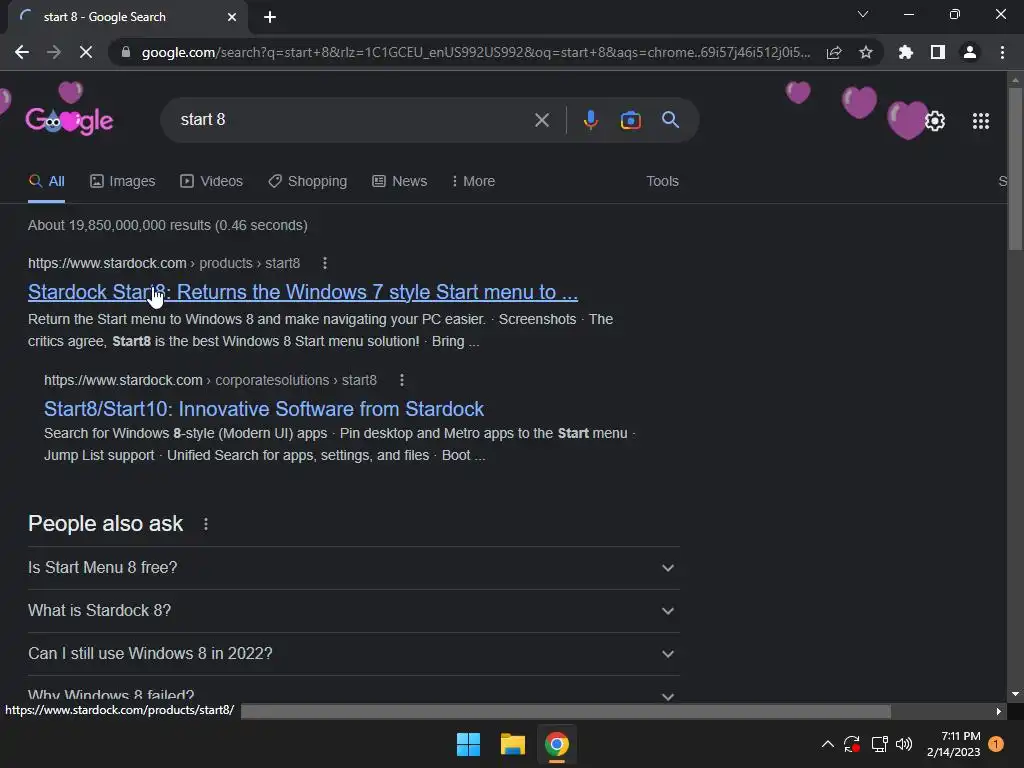The image size is (1024, 768).
Task: Close the 'start 8 - Google Search' tab
Action: point(232,17)
